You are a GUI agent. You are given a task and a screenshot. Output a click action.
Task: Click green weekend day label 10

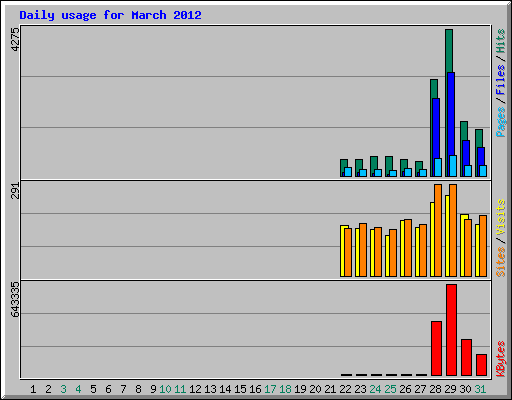165,389
